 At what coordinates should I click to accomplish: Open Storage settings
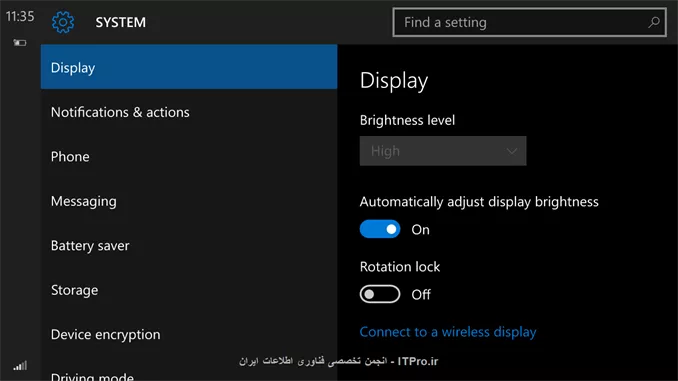coord(189,290)
